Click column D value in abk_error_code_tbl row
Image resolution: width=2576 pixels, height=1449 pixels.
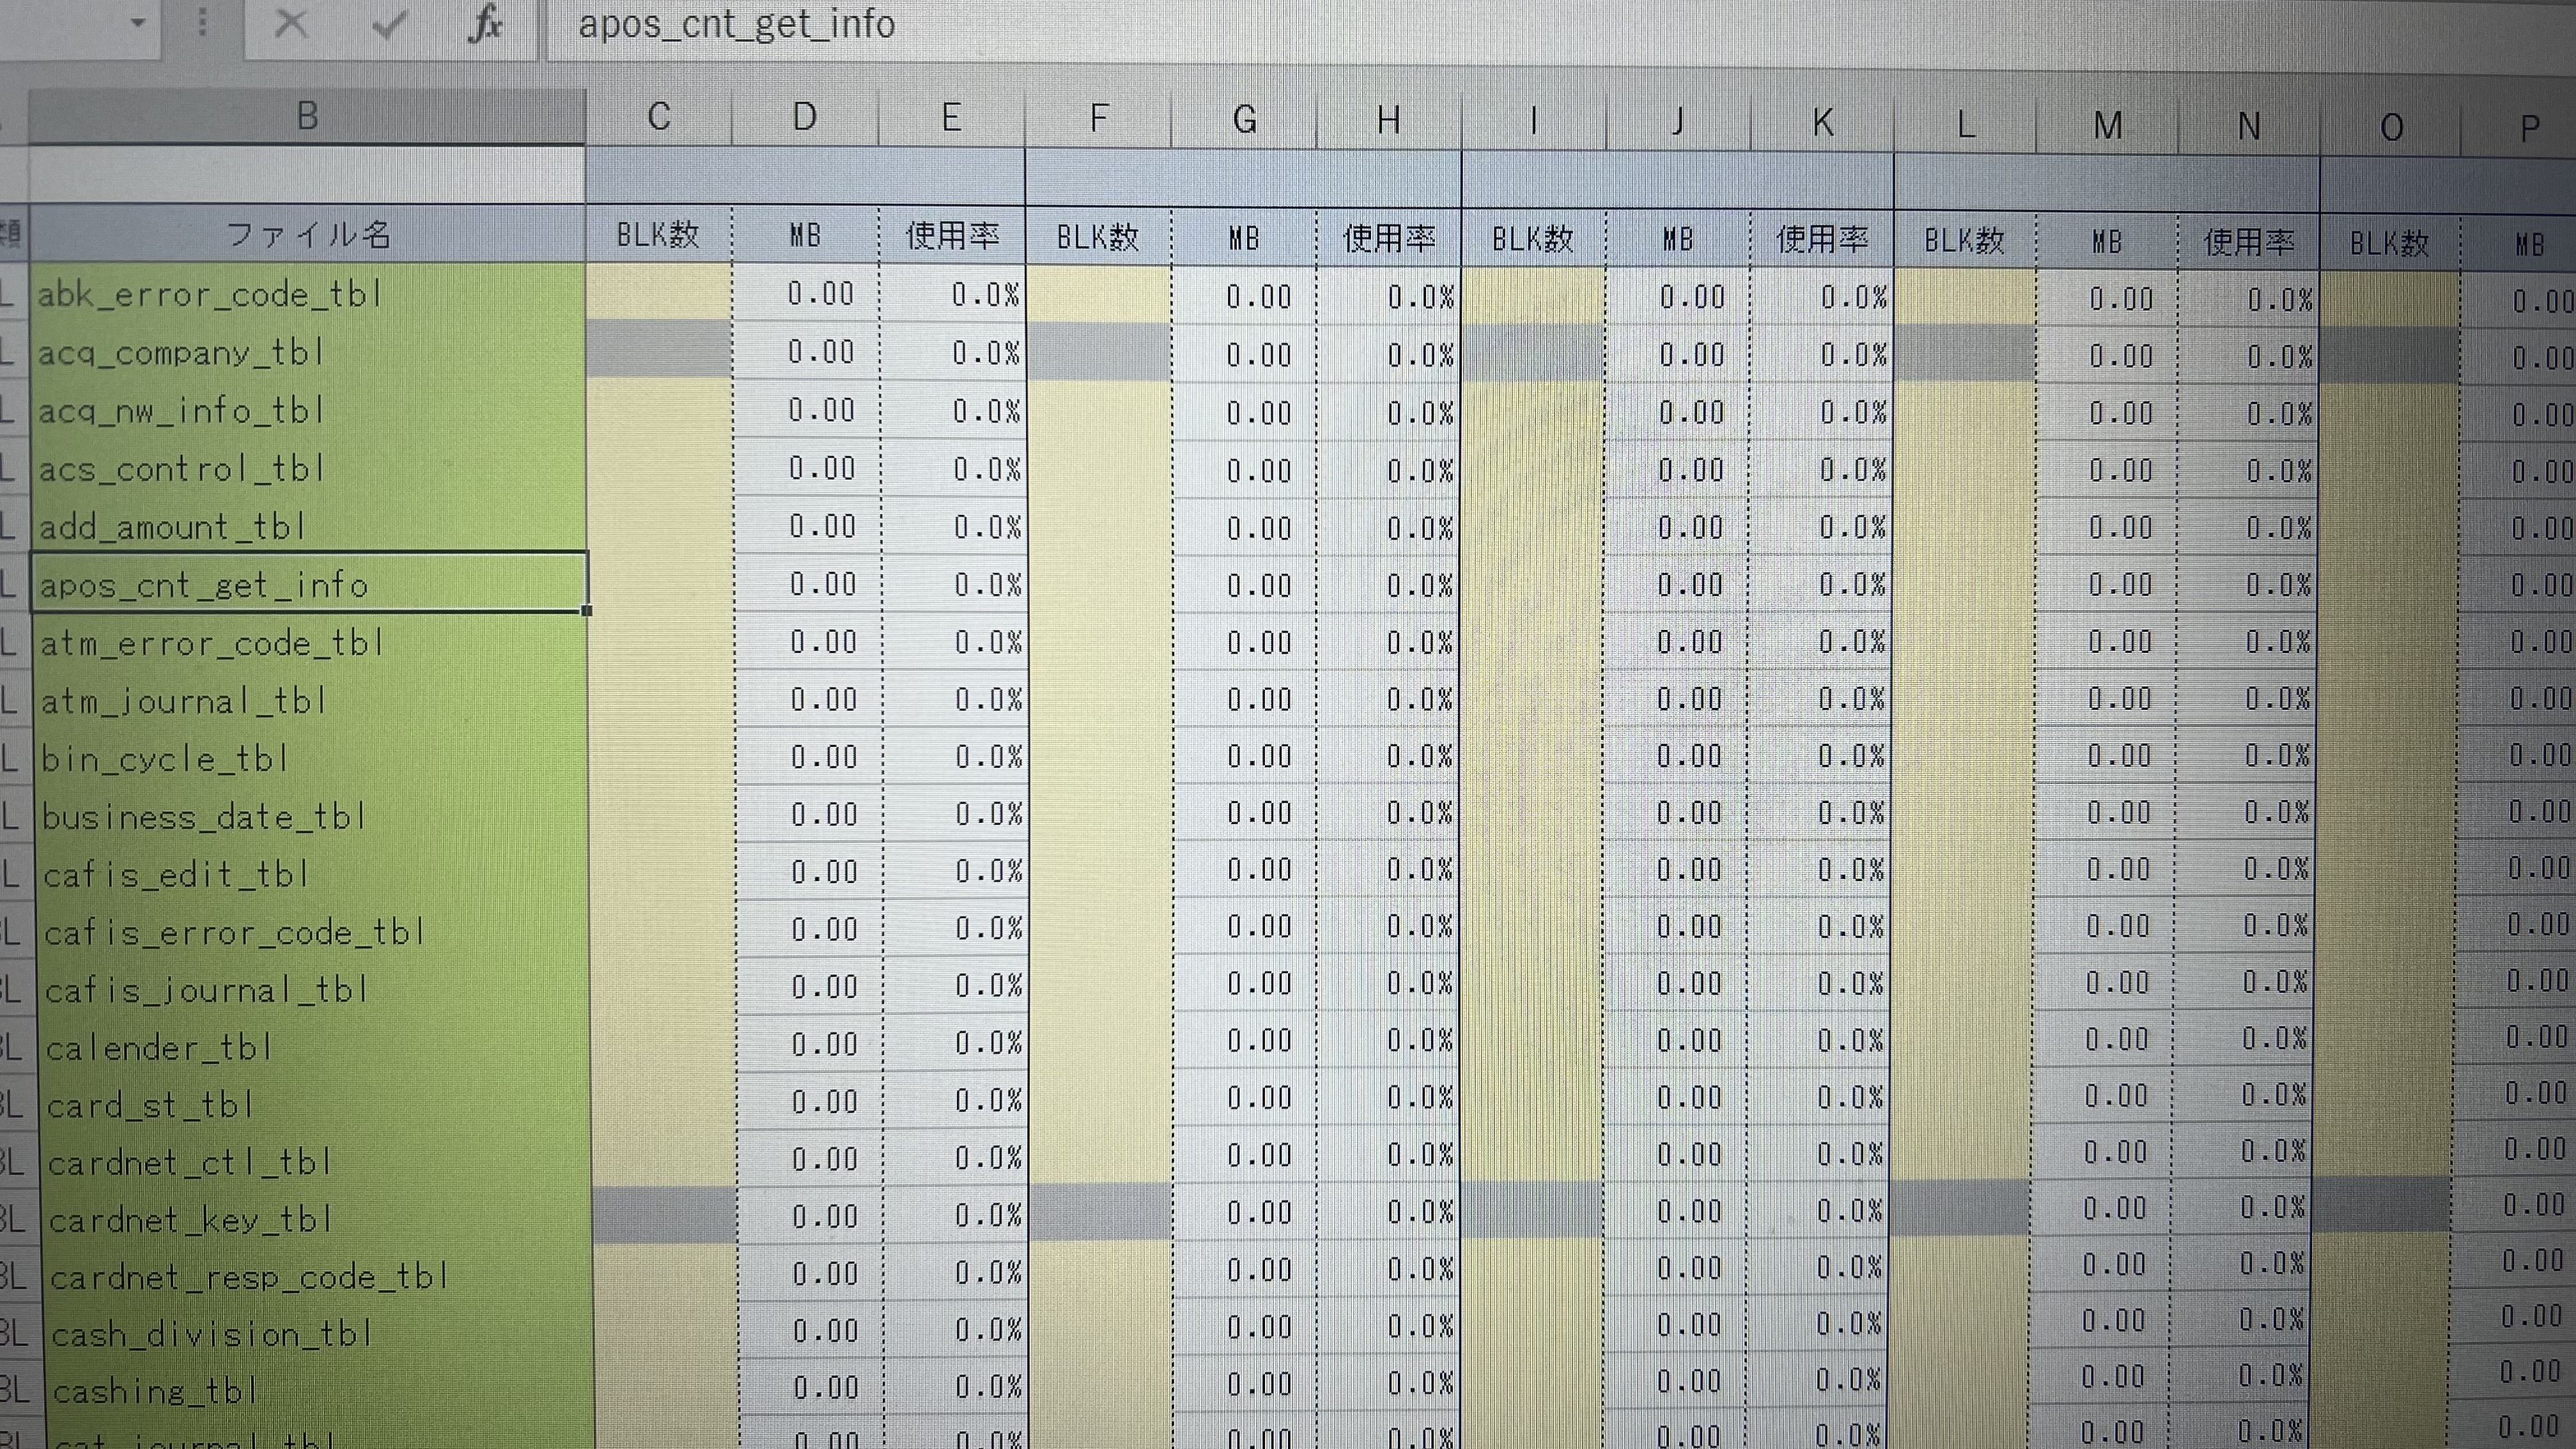tap(806, 294)
